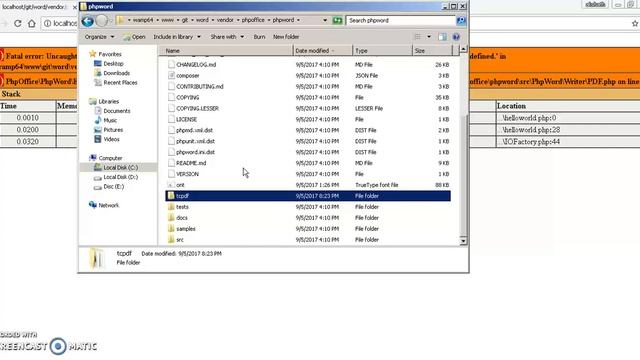640x360 pixels.
Task: Click vendor in the address path
Action: tap(225, 20)
